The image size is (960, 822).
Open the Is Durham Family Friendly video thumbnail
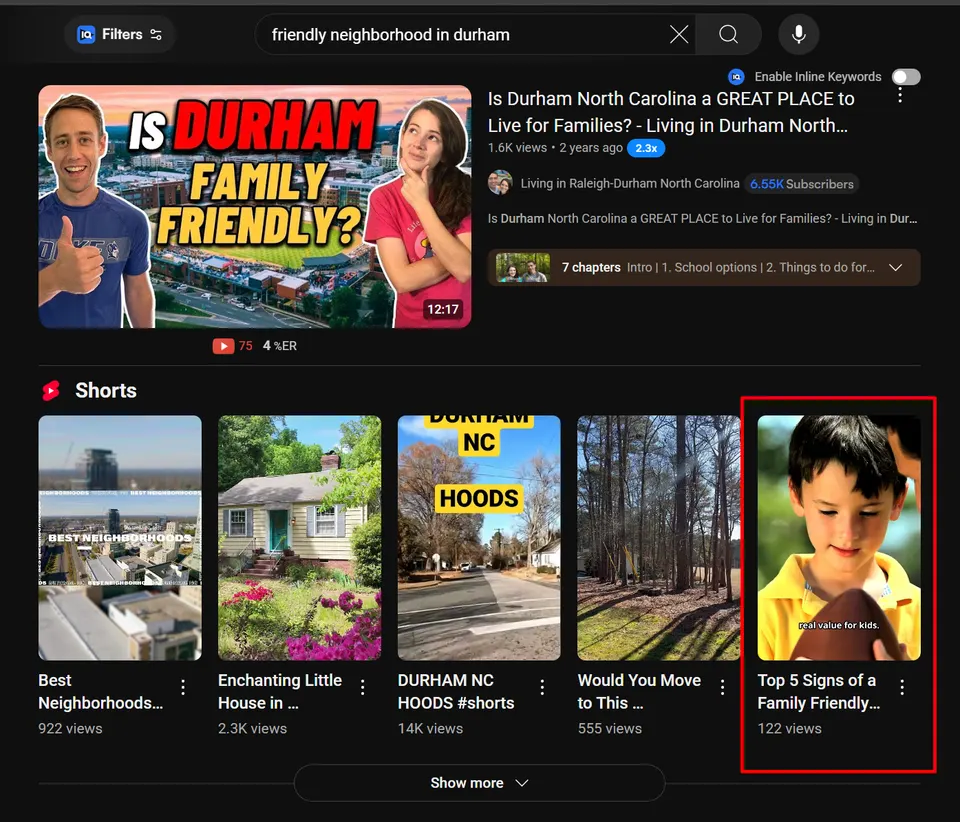click(x=255, y=207)
